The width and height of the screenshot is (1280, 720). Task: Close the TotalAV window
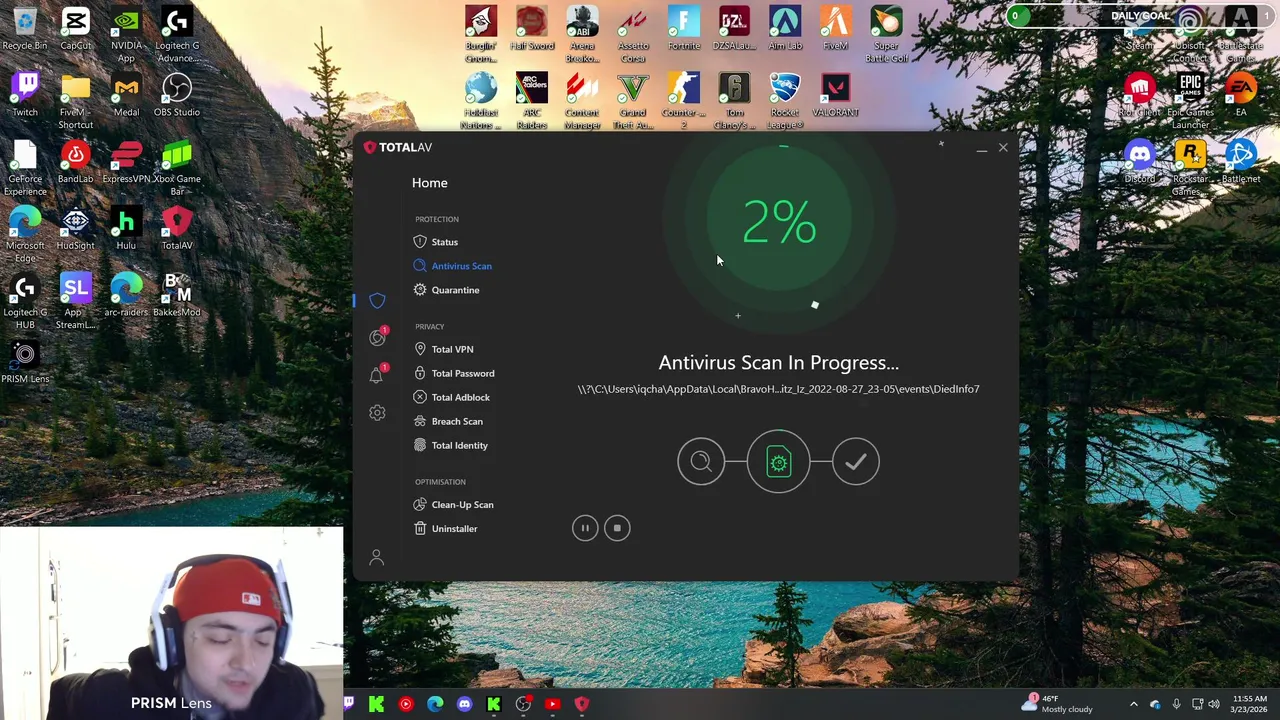coord(1003,148)
